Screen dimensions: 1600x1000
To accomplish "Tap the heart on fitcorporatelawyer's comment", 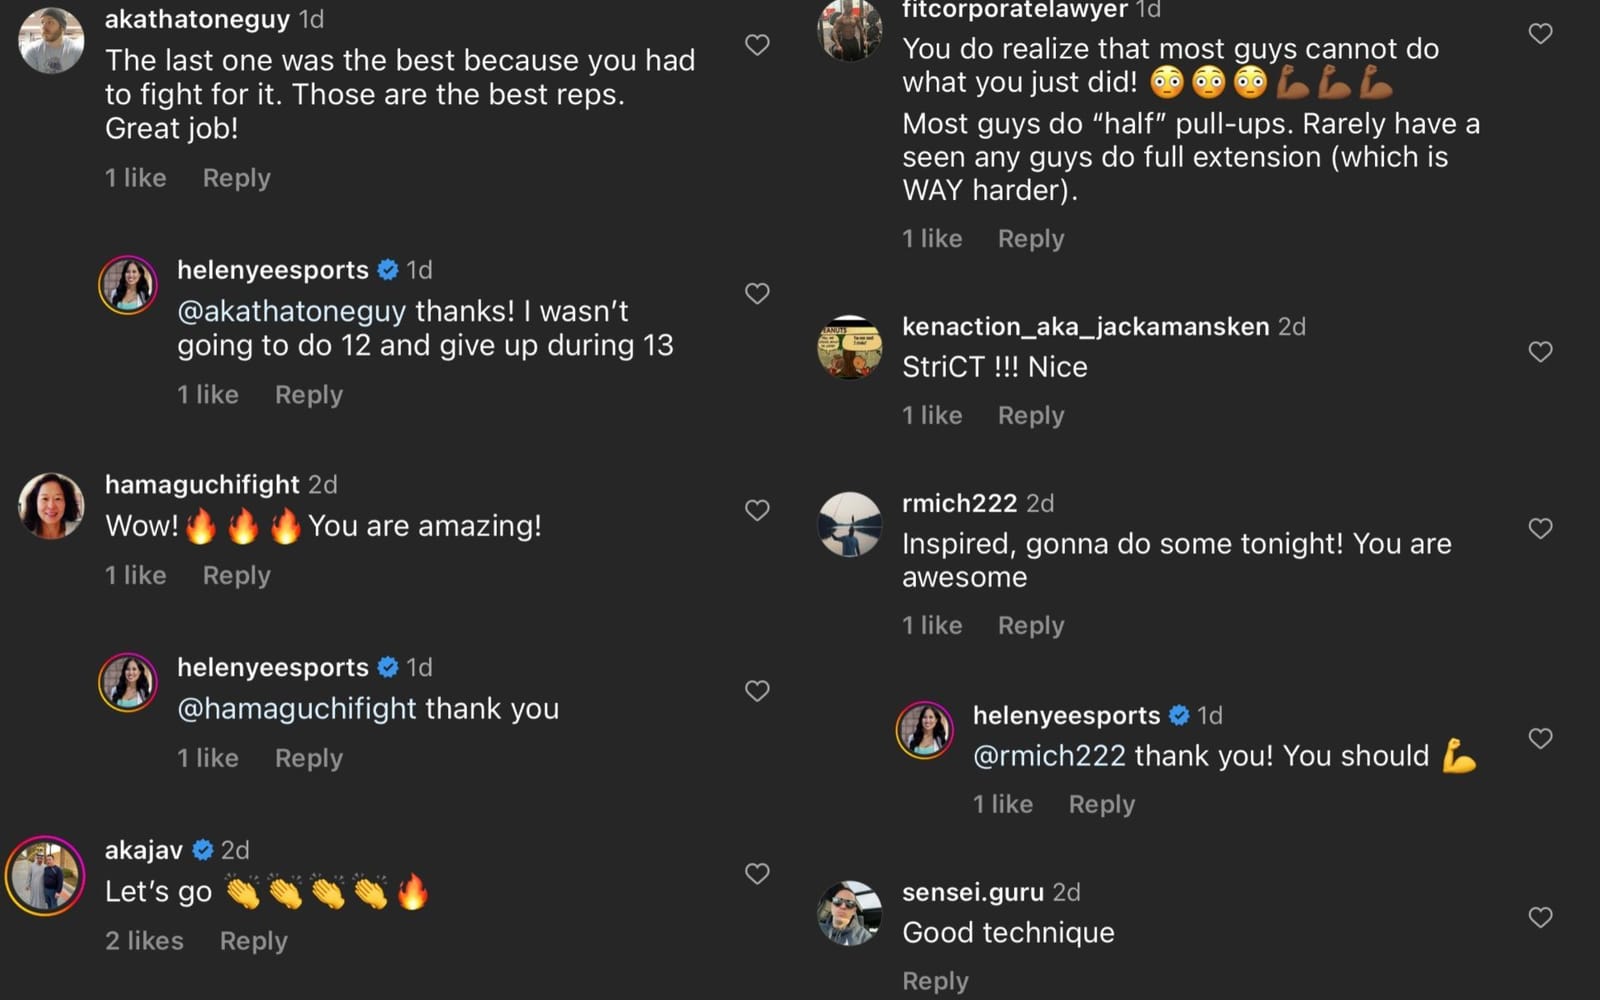I will 1539,33.
